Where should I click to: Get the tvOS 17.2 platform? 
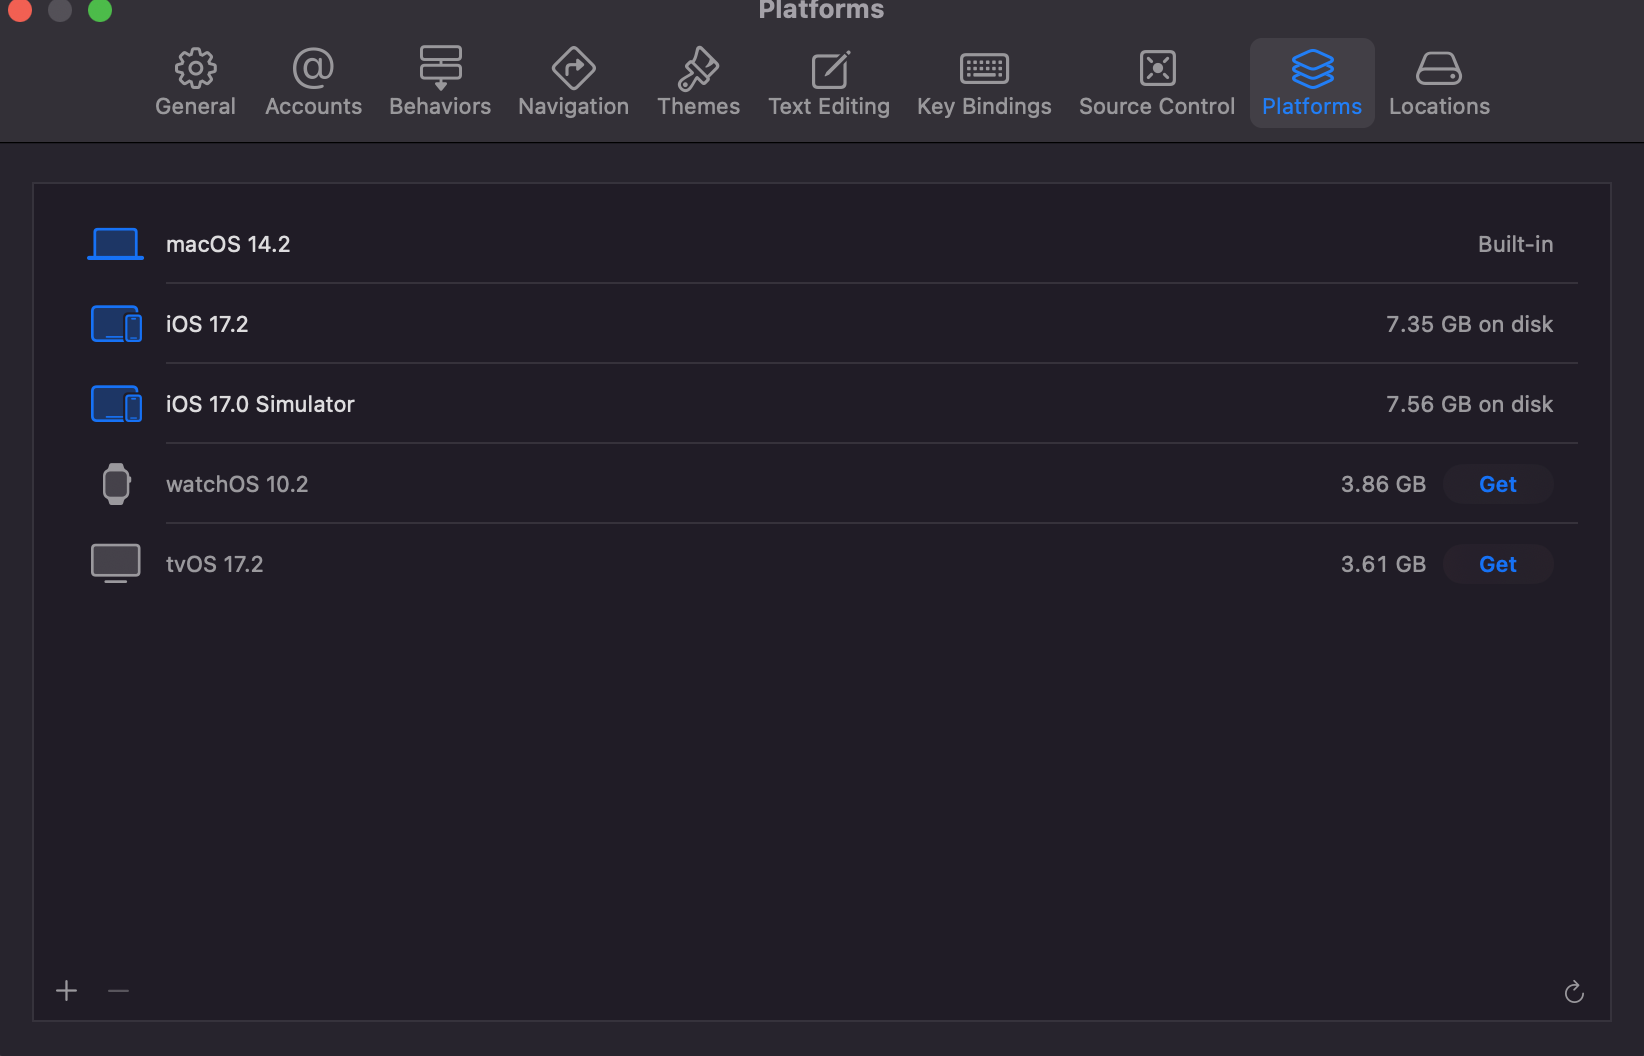click(x=1498, y=564)
